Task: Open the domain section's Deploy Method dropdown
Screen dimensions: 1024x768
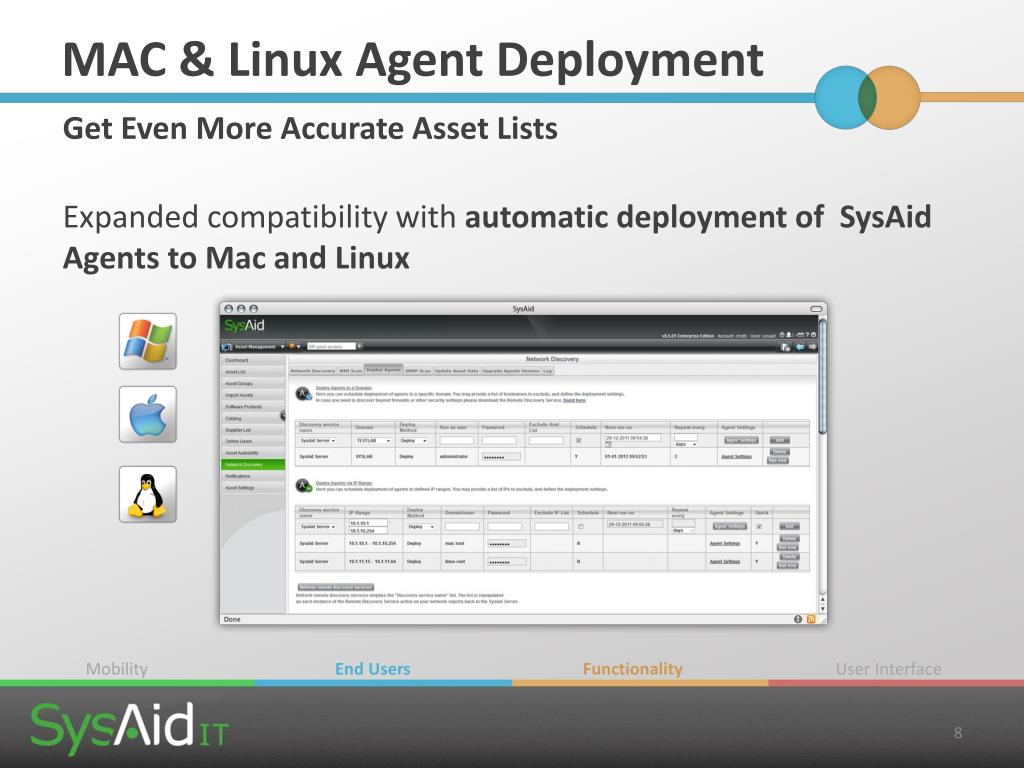Action: [x=413, y=441]
